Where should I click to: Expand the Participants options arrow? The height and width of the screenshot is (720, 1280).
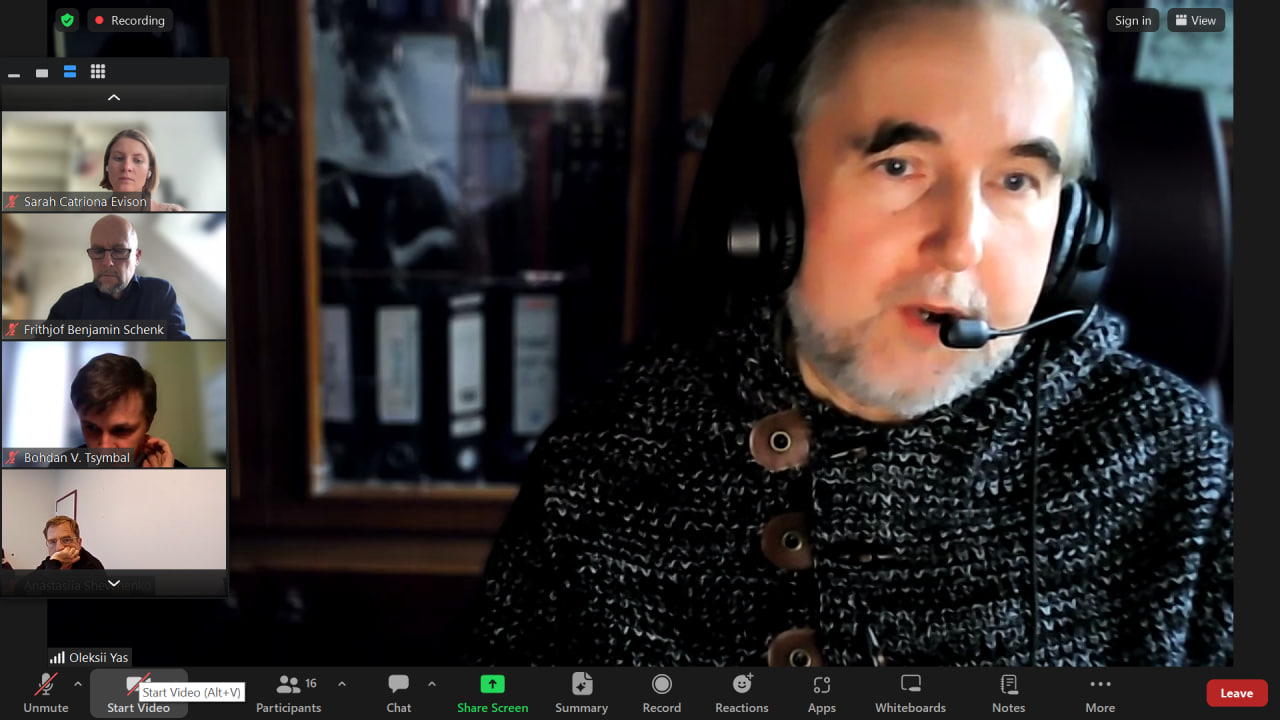coord(342,684)
